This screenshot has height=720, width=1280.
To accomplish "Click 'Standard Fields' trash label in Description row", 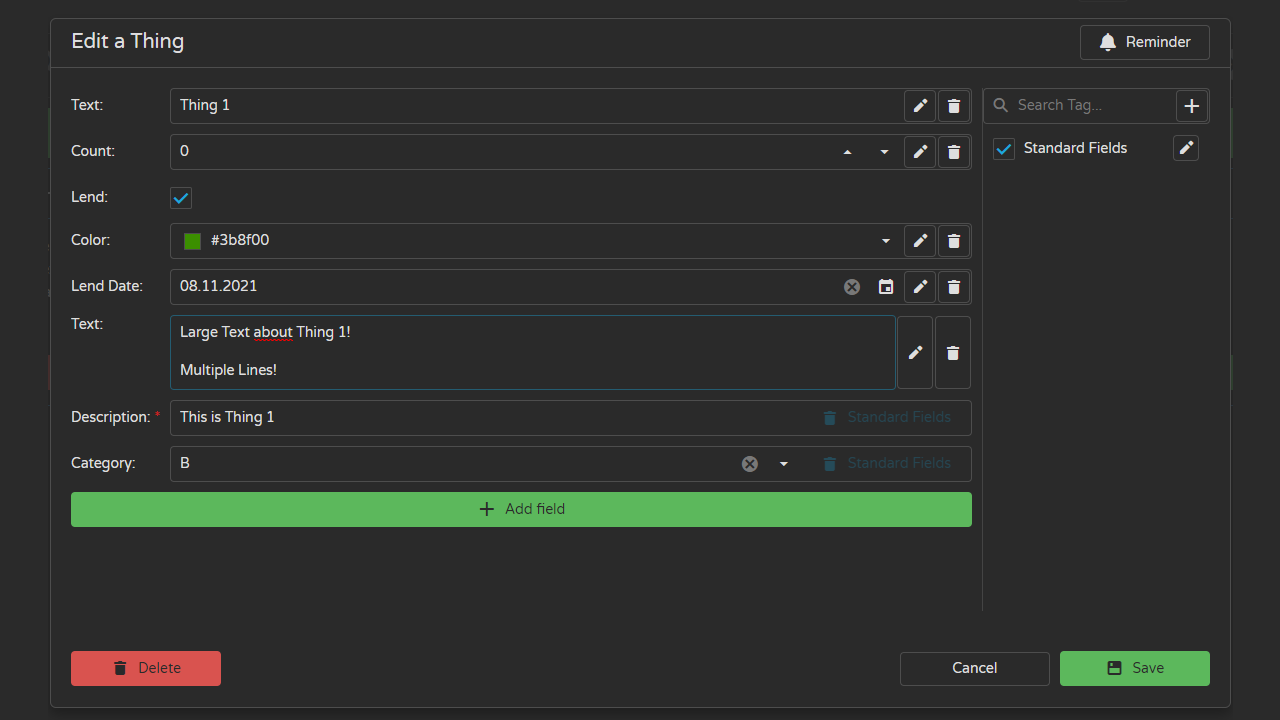I will point(886,418).
